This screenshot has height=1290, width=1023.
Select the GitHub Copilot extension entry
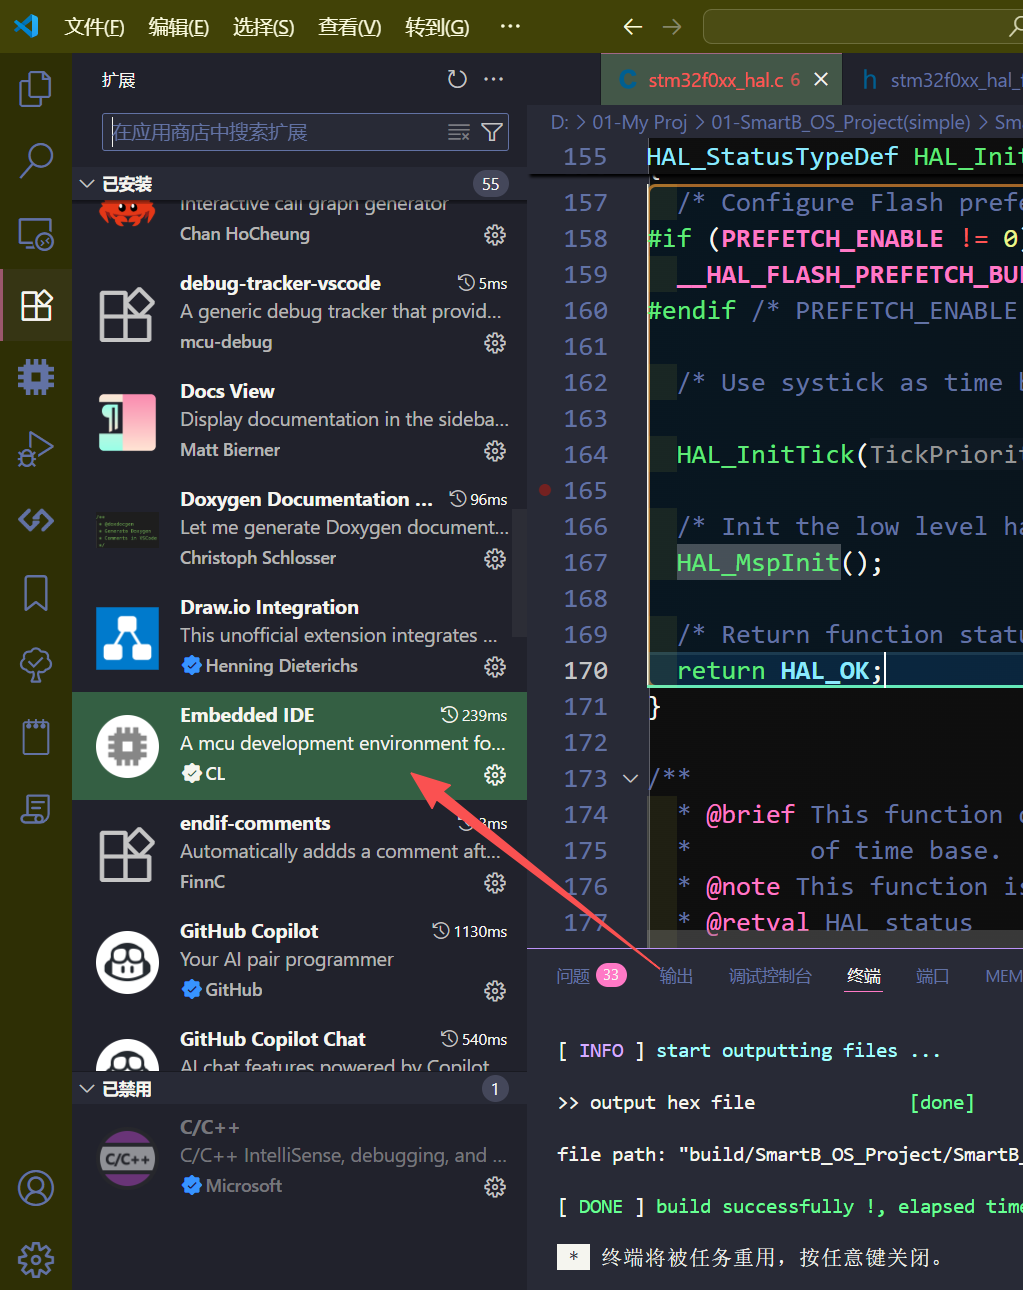pos(299,962)
